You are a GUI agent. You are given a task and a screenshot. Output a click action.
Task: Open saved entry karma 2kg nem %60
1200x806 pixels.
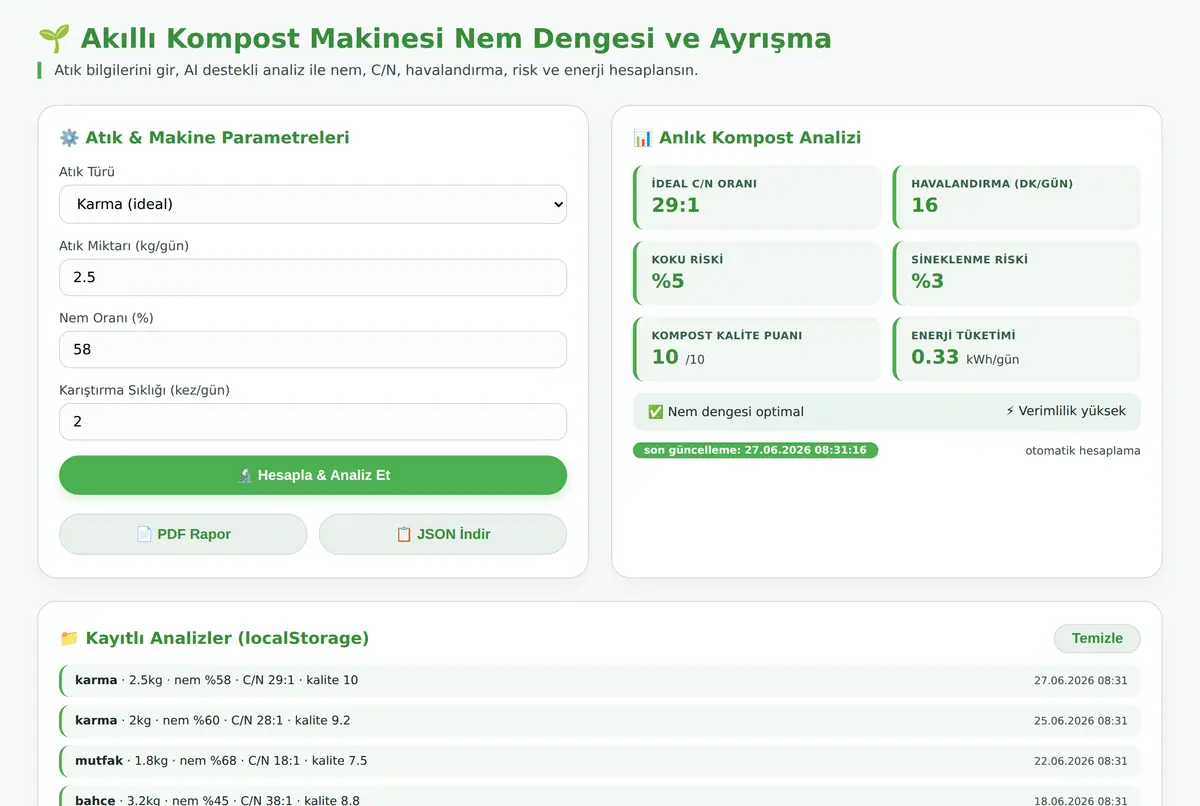(599, 720)
